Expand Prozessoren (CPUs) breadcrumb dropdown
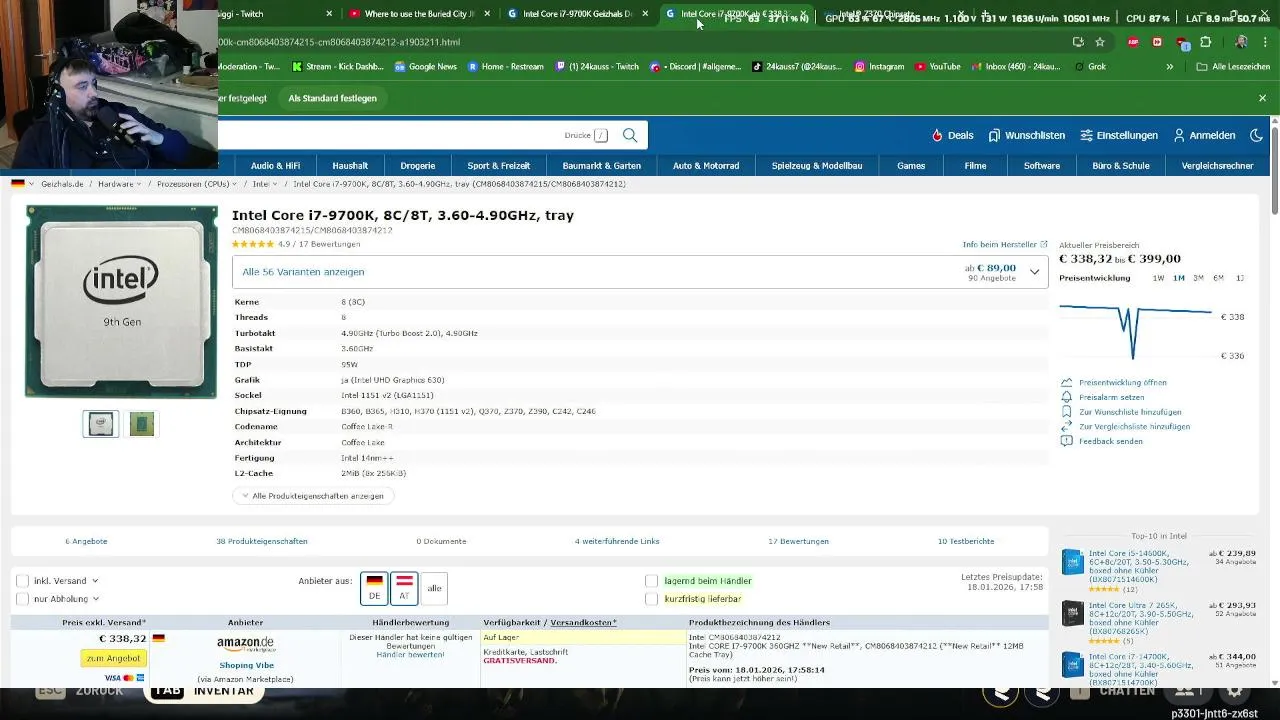 [234, 184]
